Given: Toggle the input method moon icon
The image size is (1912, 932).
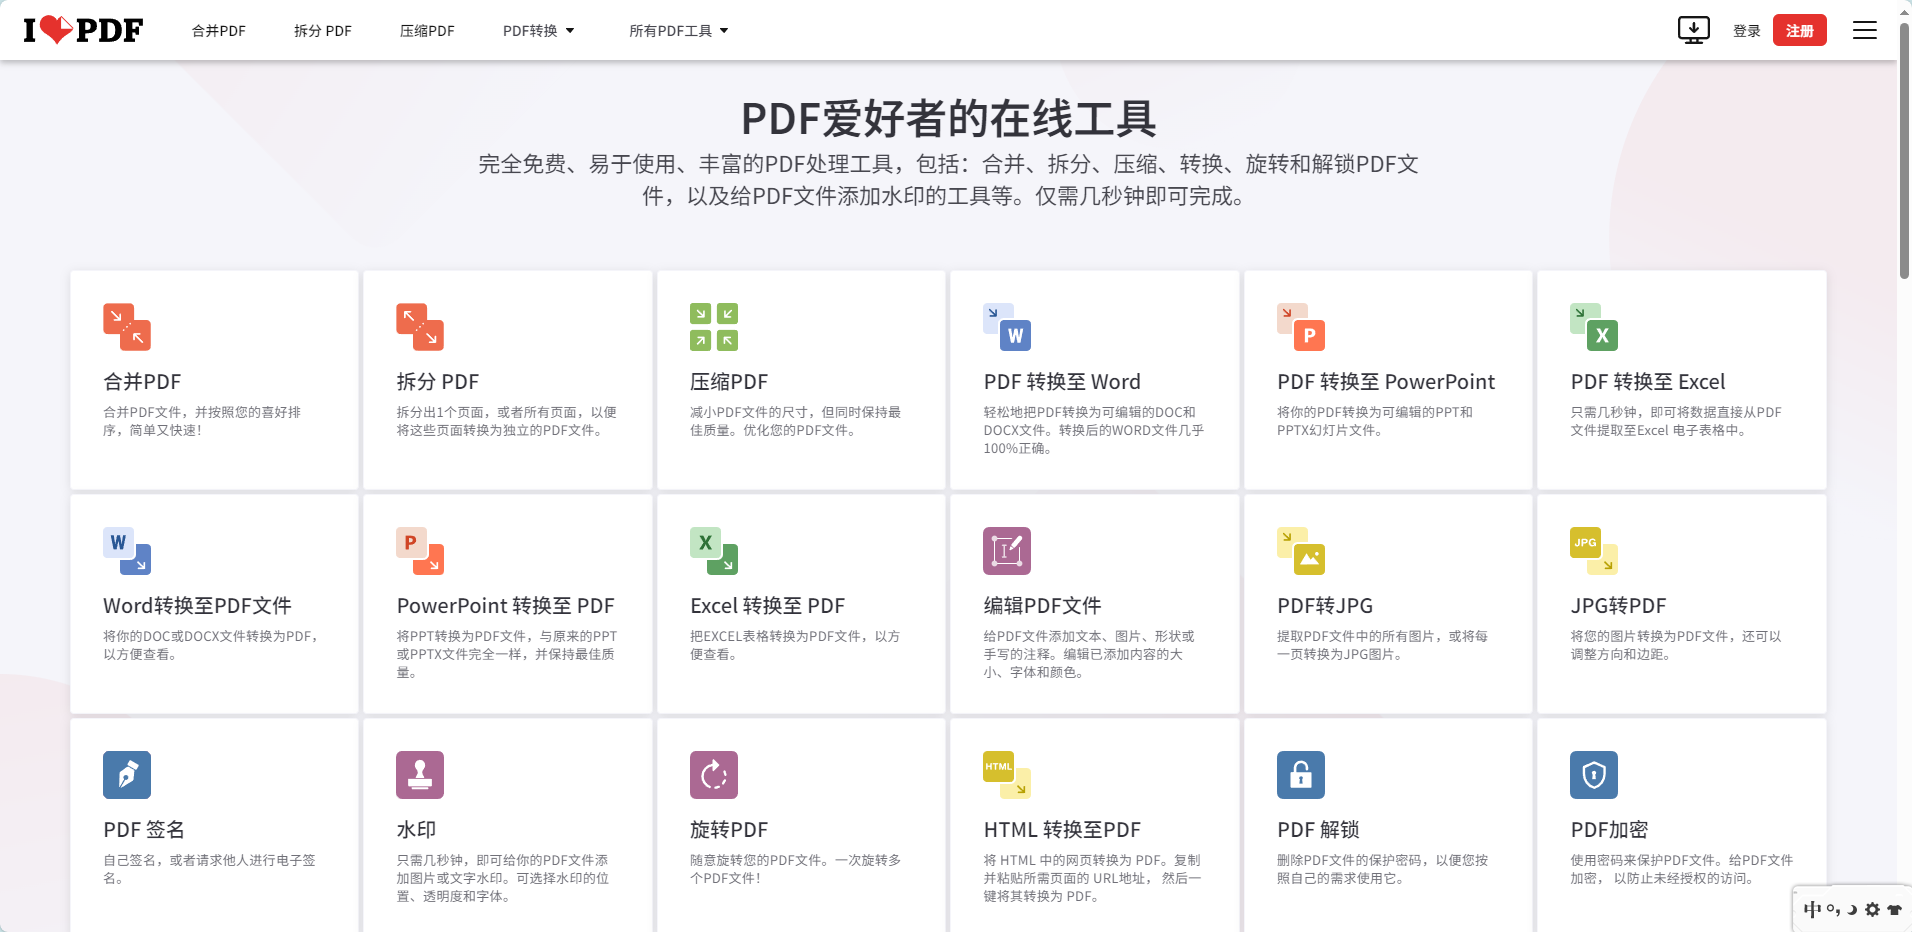Looking at the screenshot, I should (1852, 910).
